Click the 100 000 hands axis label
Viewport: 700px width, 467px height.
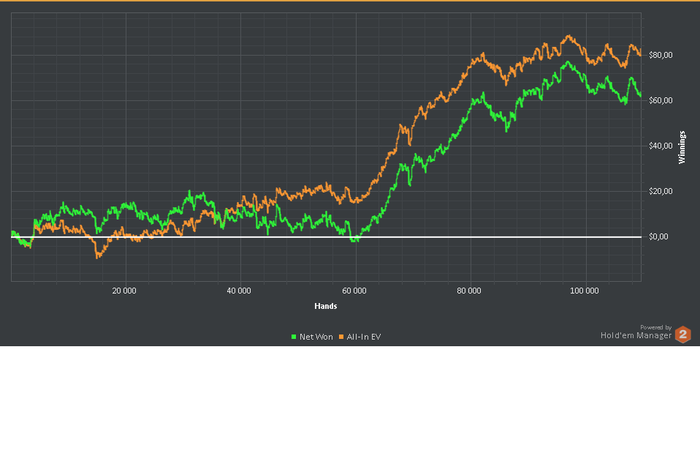(x=584, y=291)
